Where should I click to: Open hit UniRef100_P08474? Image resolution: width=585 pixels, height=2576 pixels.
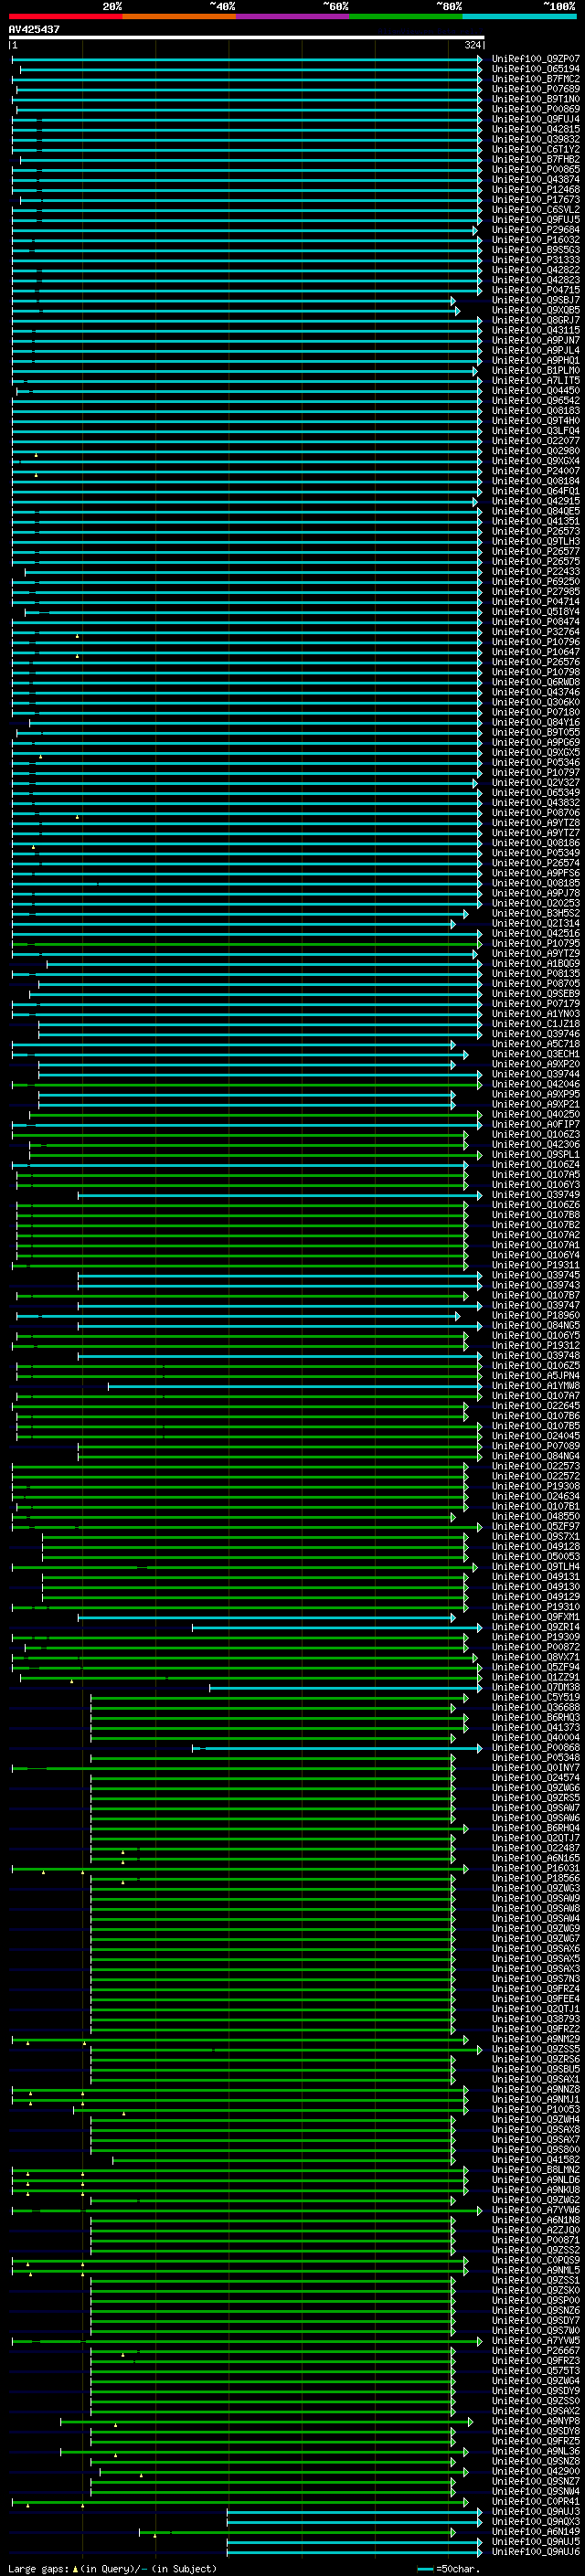(x=536, y=622)
